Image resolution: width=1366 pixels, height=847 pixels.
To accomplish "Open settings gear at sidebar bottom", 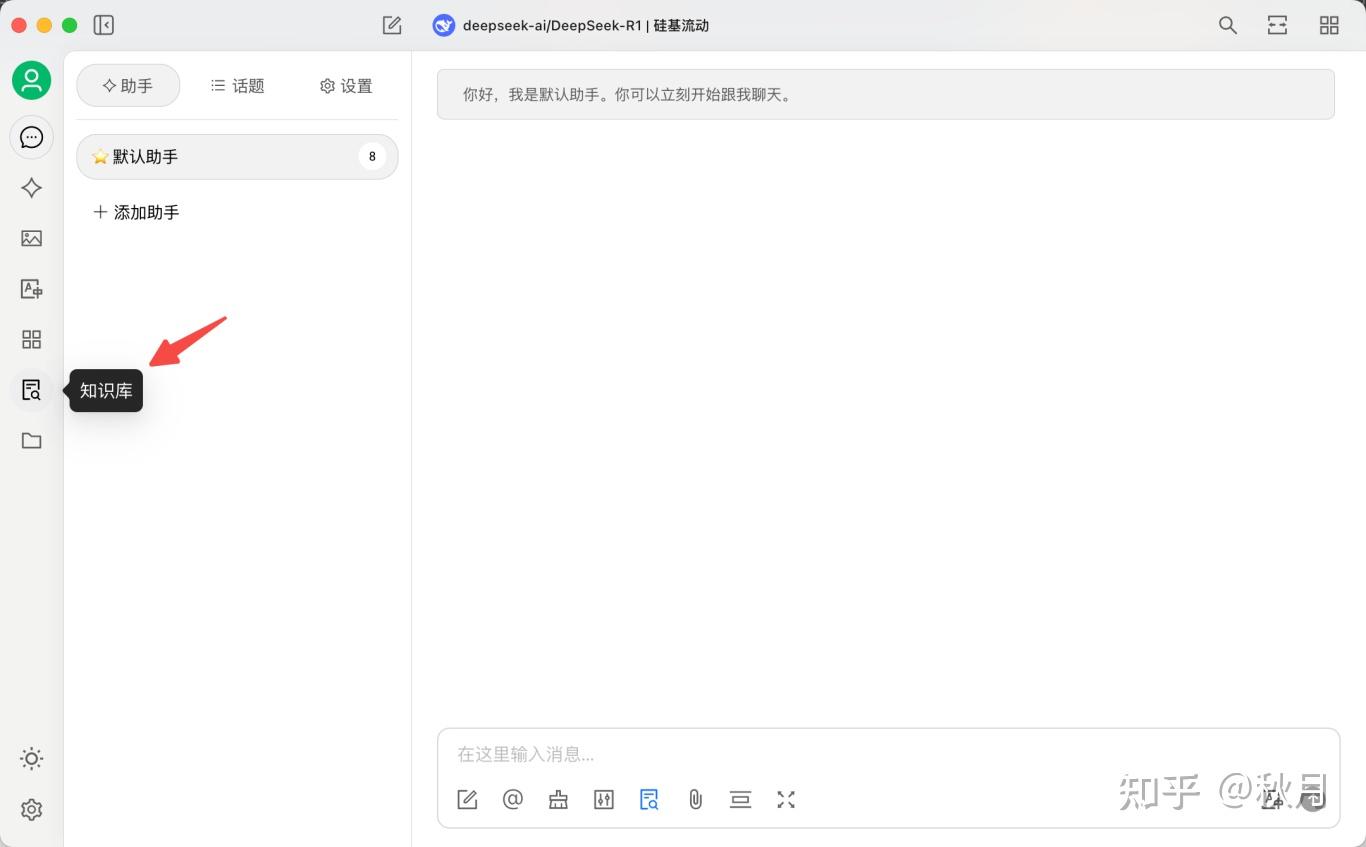I will point(32,810).
